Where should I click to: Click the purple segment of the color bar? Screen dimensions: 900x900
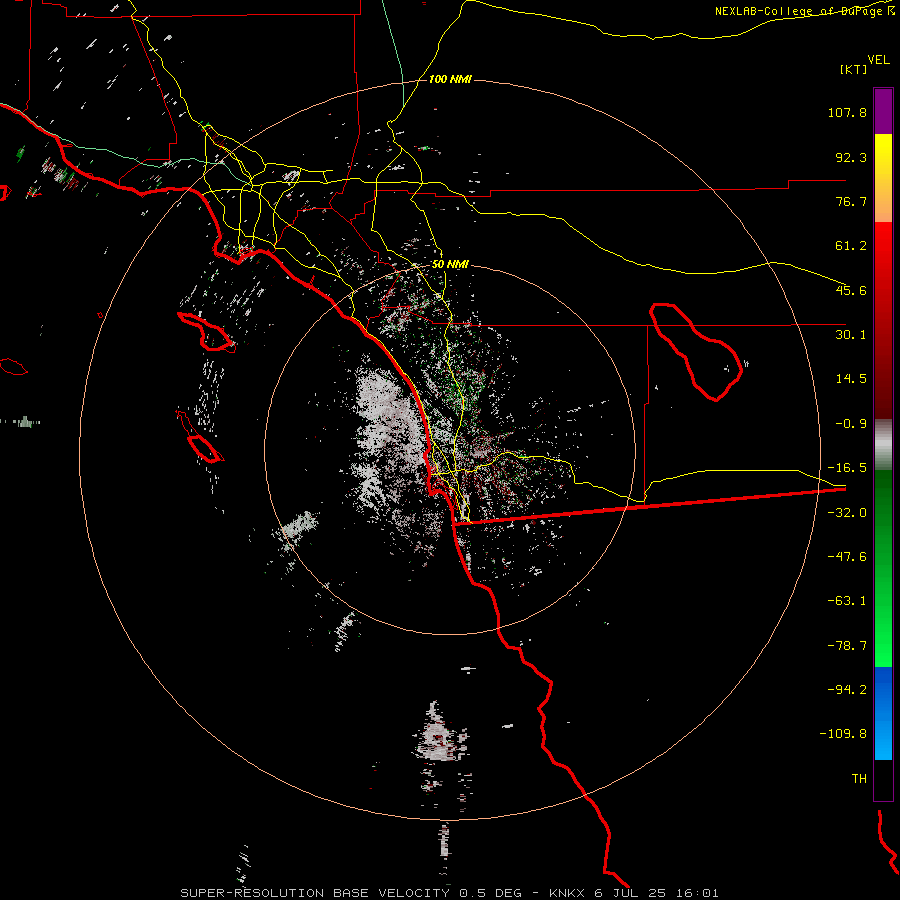tap(883, 111)
